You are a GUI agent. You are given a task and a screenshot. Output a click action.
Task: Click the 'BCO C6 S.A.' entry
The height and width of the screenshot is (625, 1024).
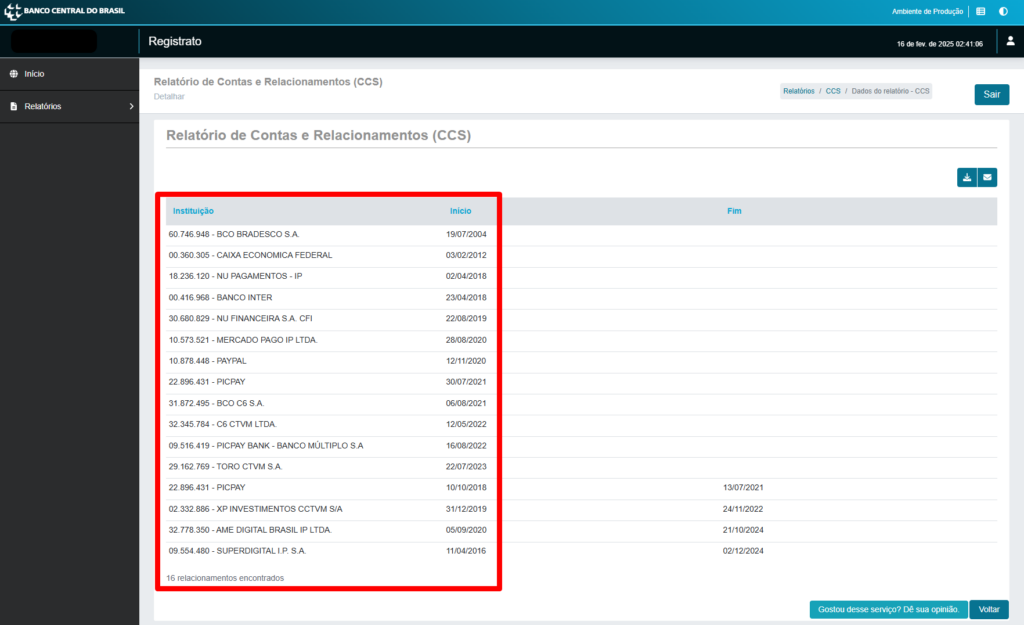point(216,403)
